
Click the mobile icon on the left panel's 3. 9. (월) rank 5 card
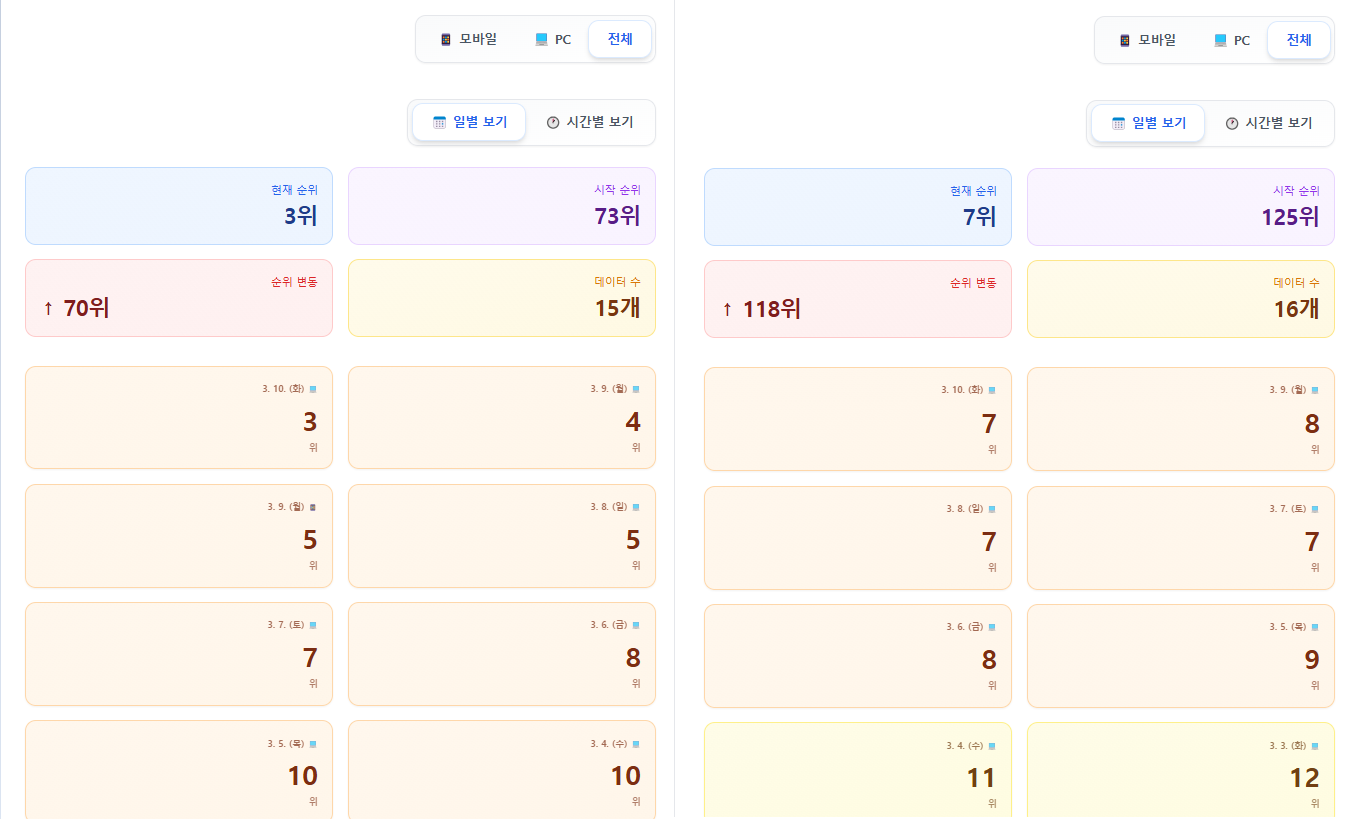coord(313,507)
